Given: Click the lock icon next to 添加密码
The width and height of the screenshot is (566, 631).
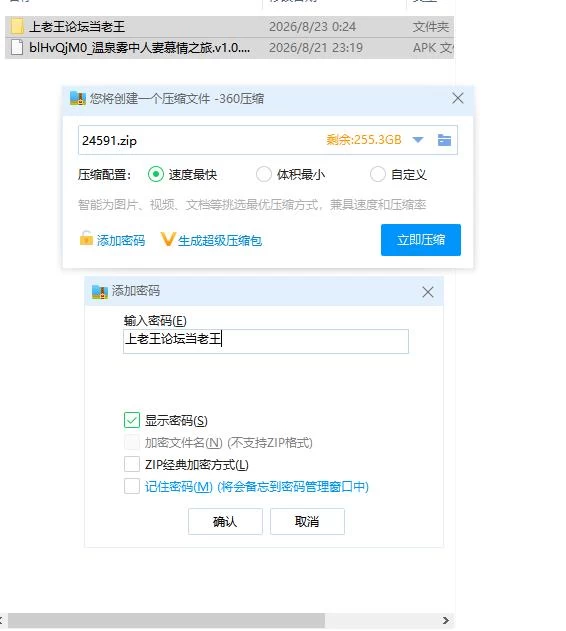Looking at the screenshot, I should (86, 238).
